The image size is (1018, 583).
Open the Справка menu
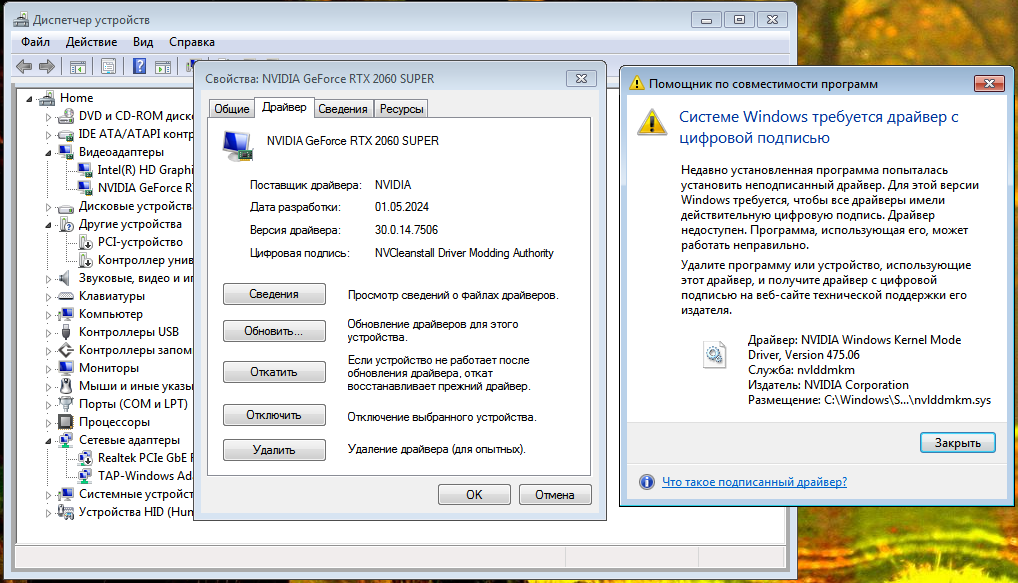tap(192, 42)
